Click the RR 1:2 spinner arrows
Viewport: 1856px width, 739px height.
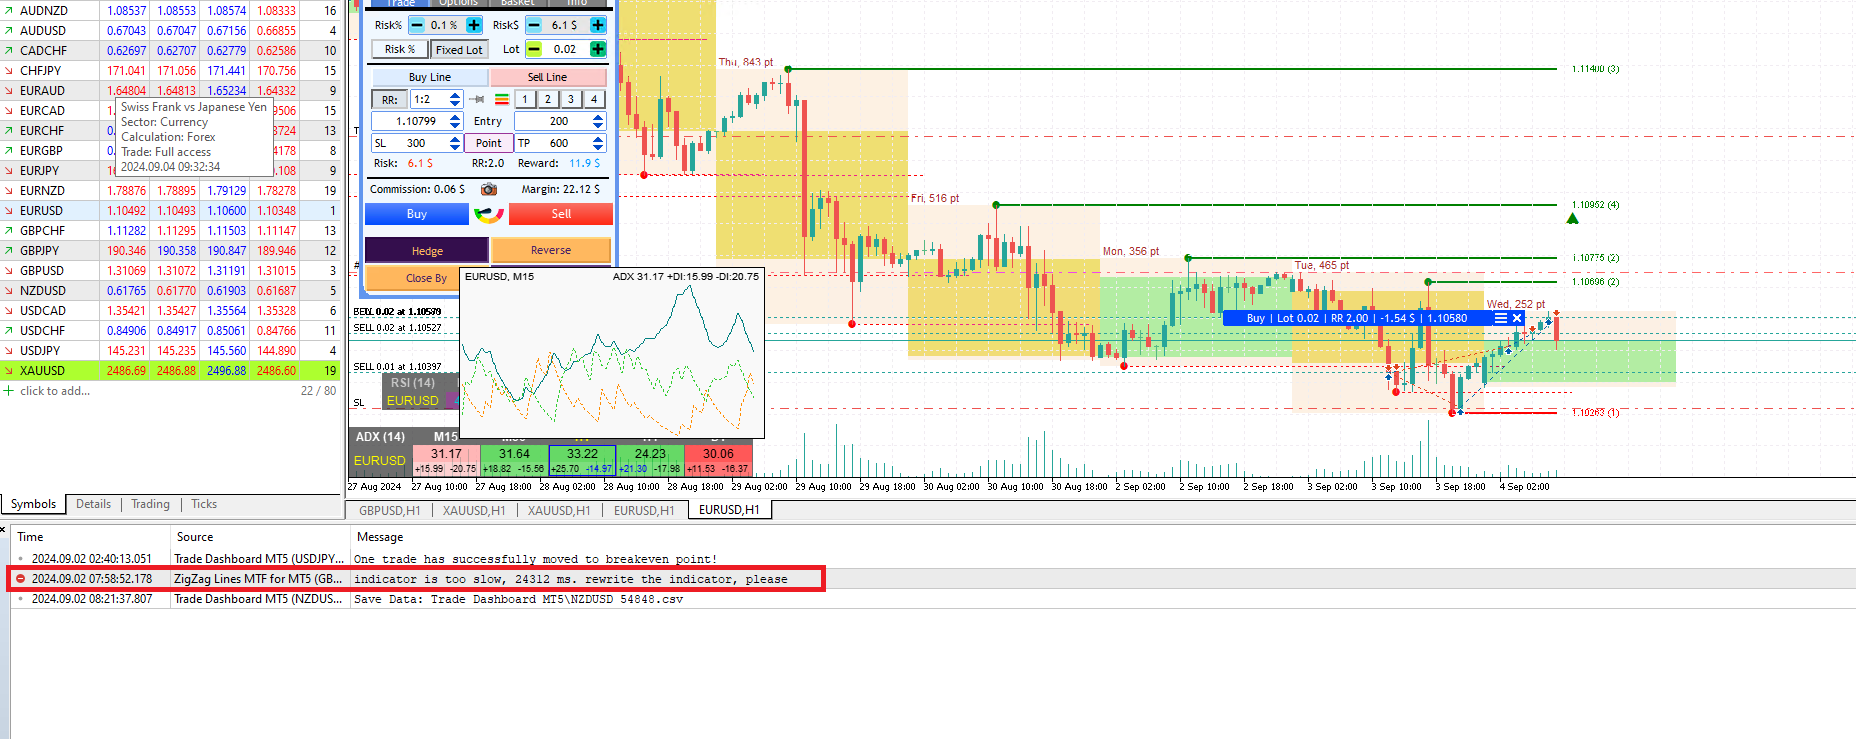(x=455, y=99)
